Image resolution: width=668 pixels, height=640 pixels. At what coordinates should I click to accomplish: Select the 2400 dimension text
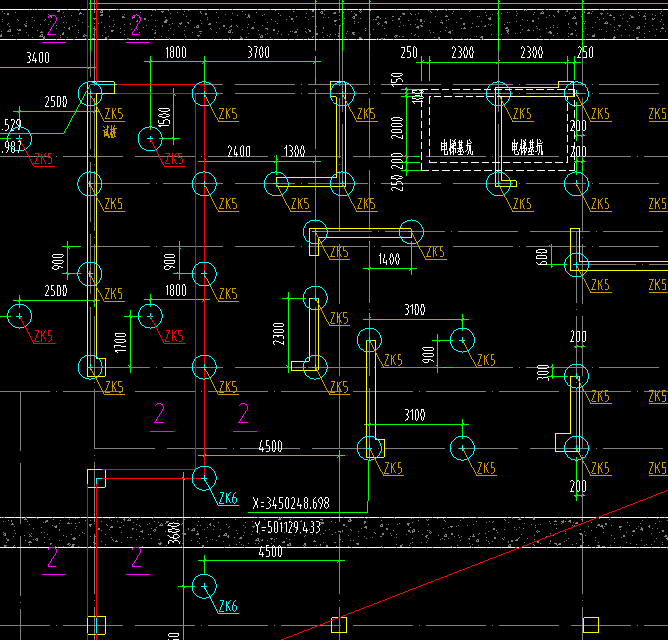pos(239,151)
